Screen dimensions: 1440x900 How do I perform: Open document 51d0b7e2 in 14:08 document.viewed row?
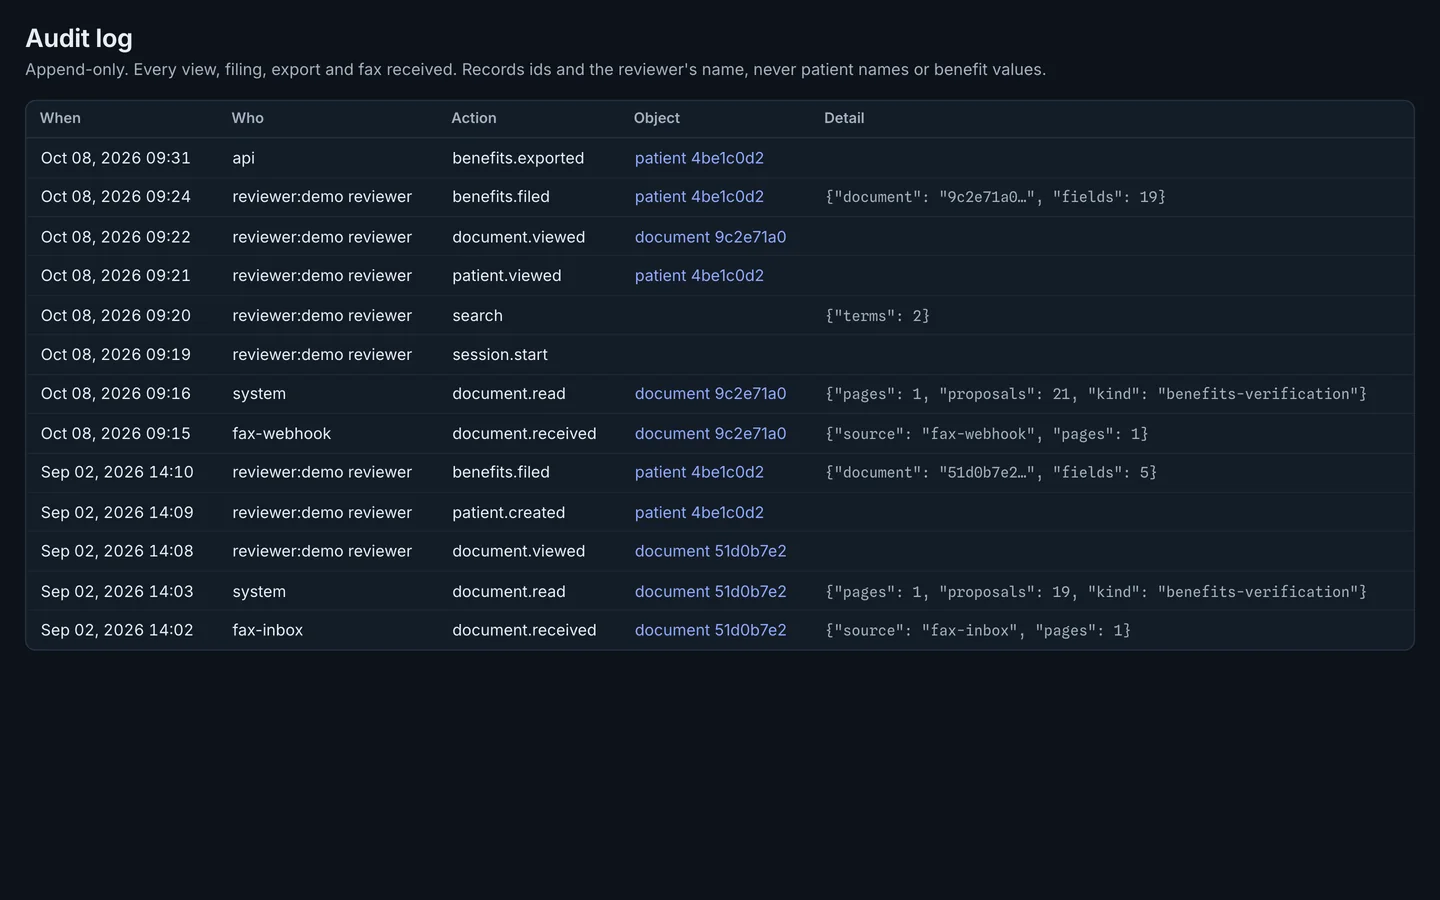pos(710,551)
